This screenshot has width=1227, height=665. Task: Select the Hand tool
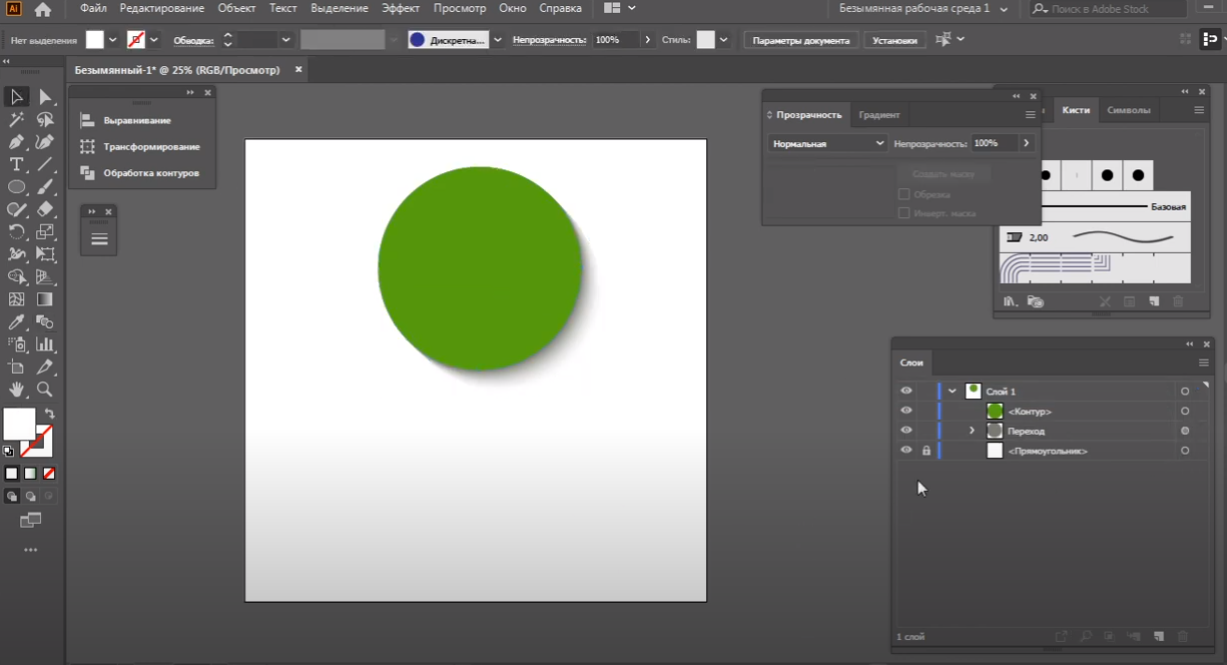pos(17,389)
